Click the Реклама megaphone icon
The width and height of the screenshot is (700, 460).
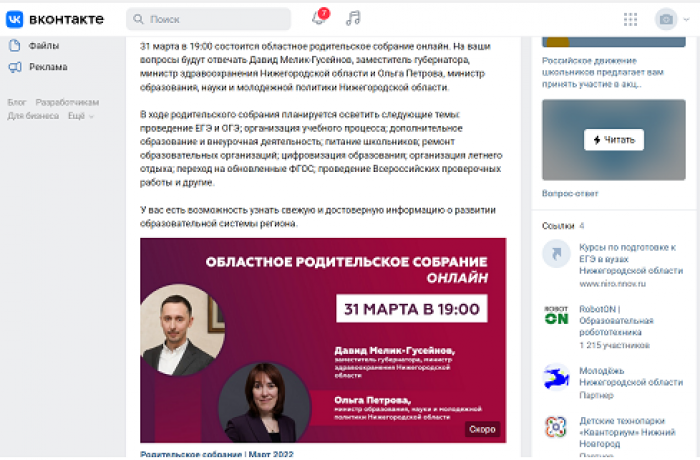tap(15, 67)
